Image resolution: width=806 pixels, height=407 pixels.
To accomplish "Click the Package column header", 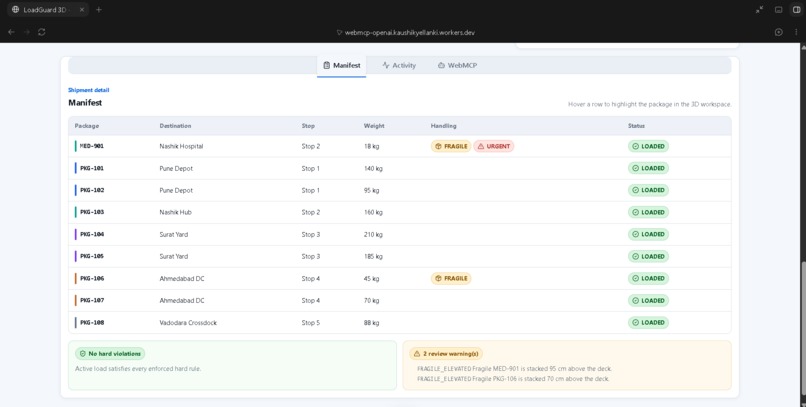I will pyautogui.click(x=86, y=126).
